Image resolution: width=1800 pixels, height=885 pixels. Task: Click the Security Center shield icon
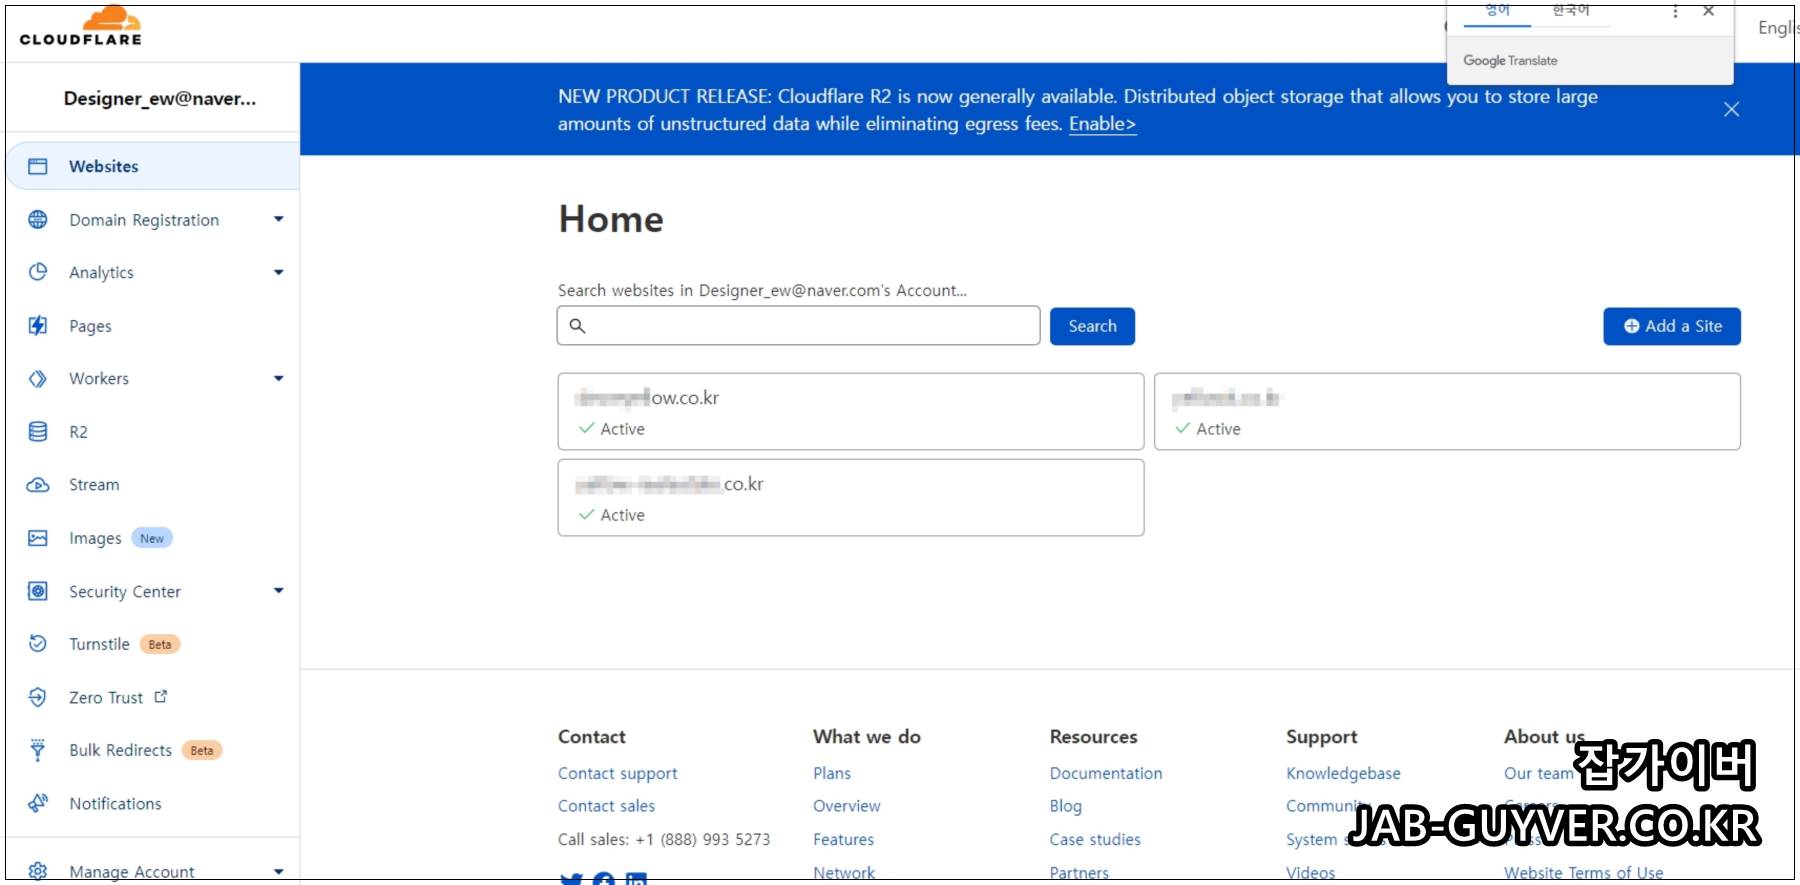38,591
